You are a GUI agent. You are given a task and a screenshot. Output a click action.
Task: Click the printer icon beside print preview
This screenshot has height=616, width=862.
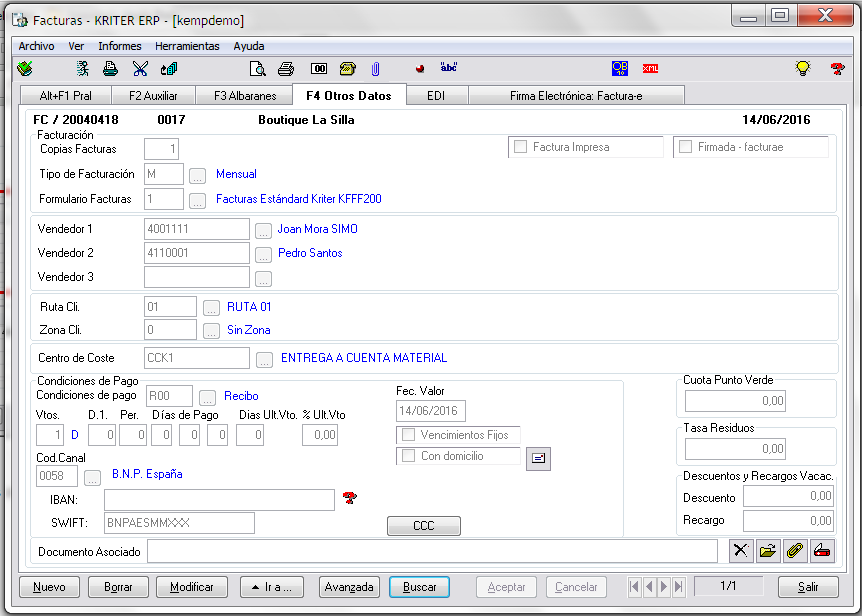[x=286, y=69]
